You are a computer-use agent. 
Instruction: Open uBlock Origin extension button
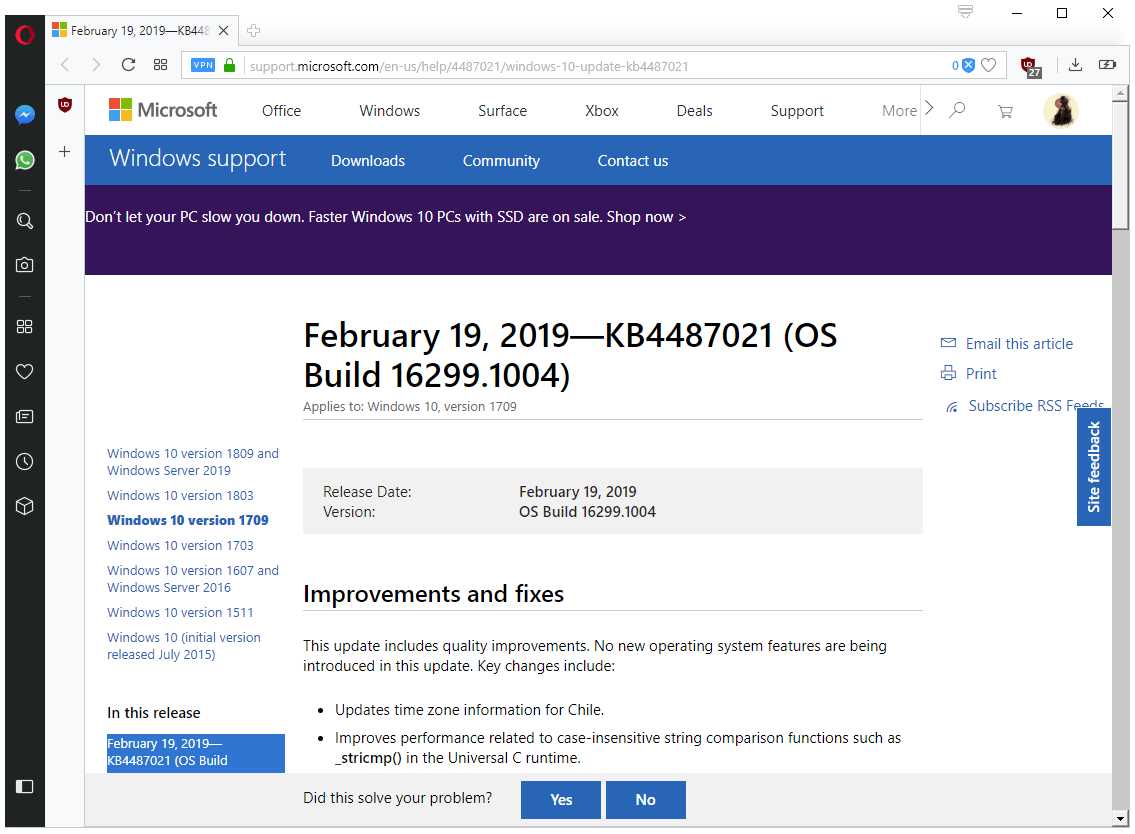1031,67
